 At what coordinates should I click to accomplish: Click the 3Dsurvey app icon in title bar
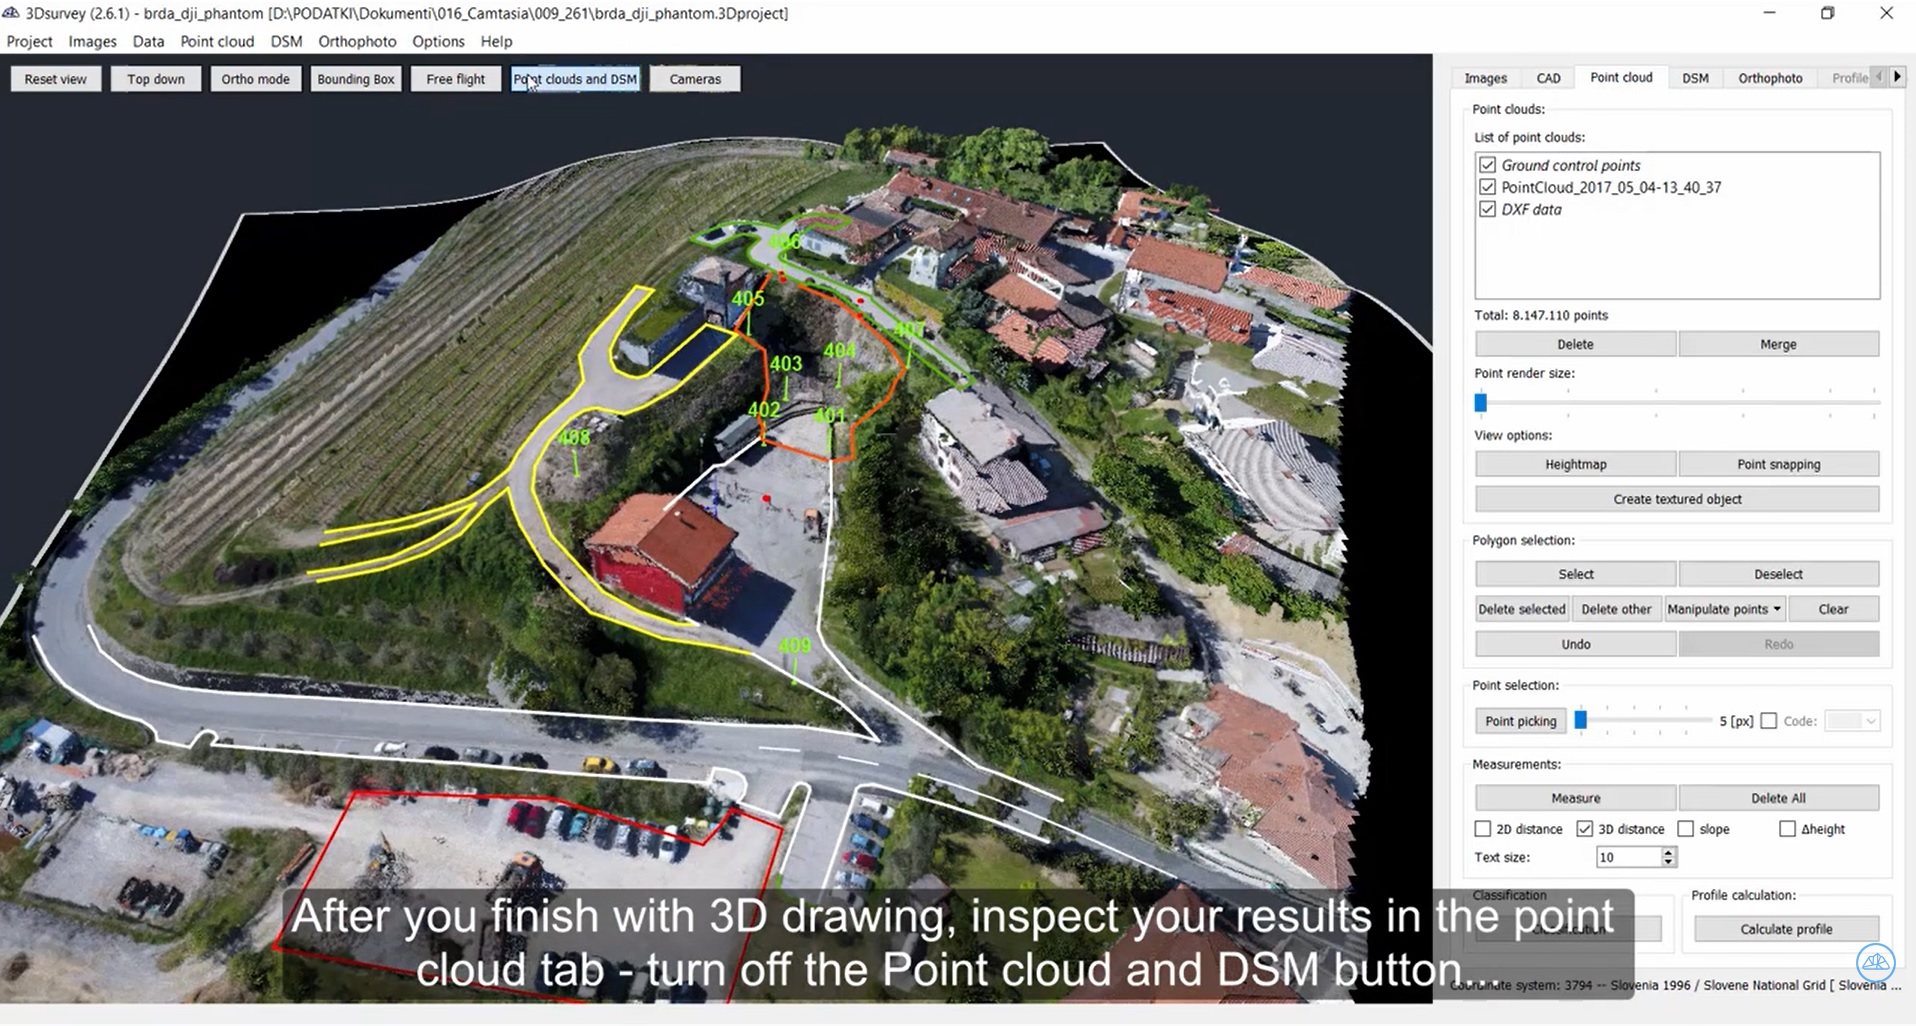click(12, 13)
